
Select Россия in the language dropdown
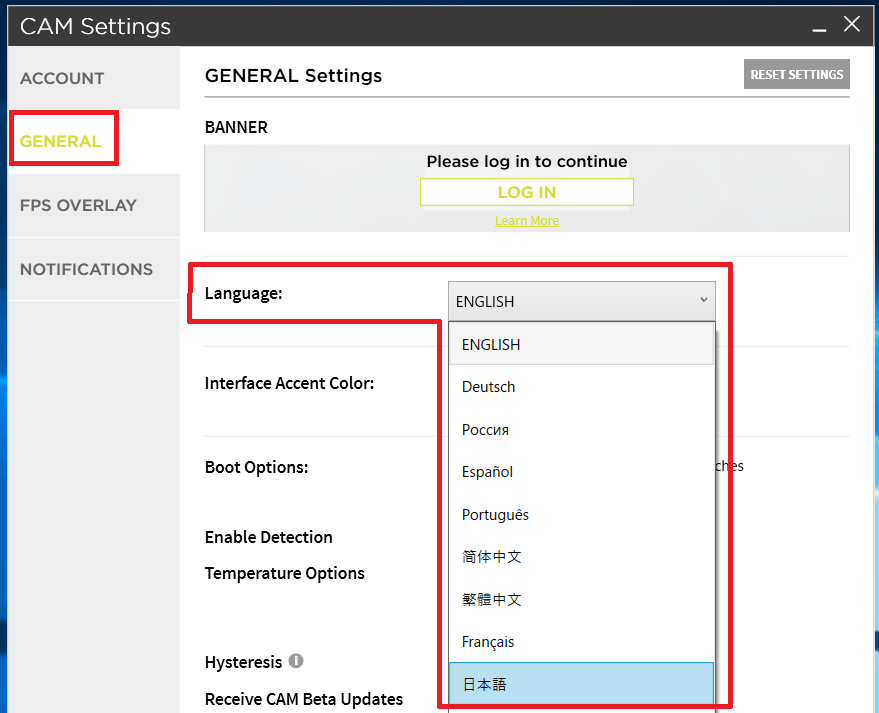coord(581,429)
